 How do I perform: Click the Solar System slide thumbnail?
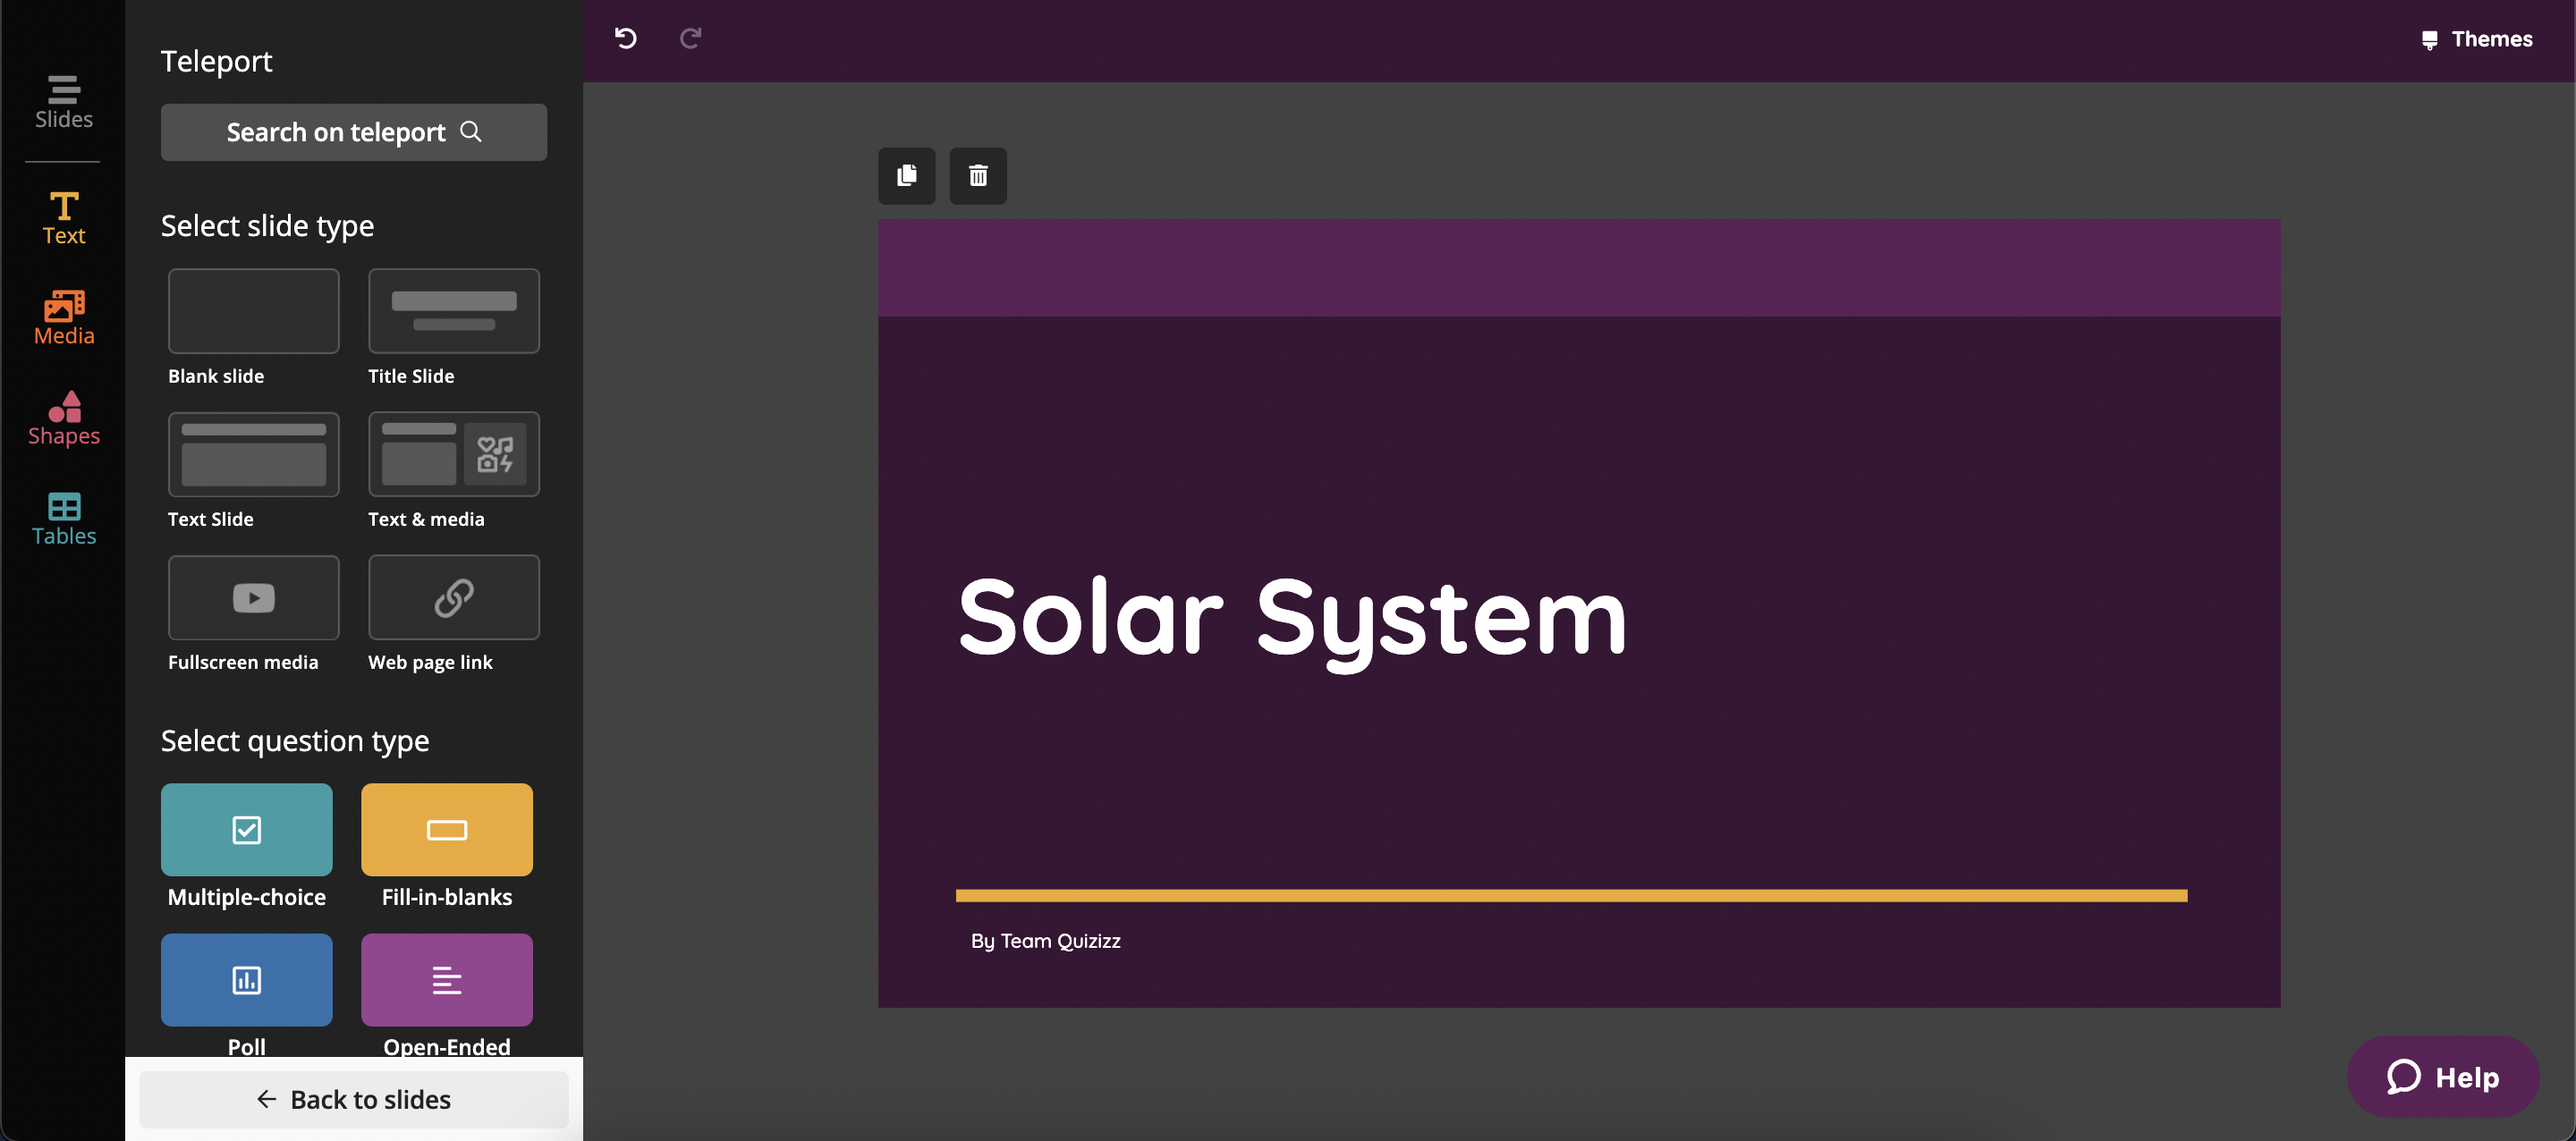[1577, 614]
